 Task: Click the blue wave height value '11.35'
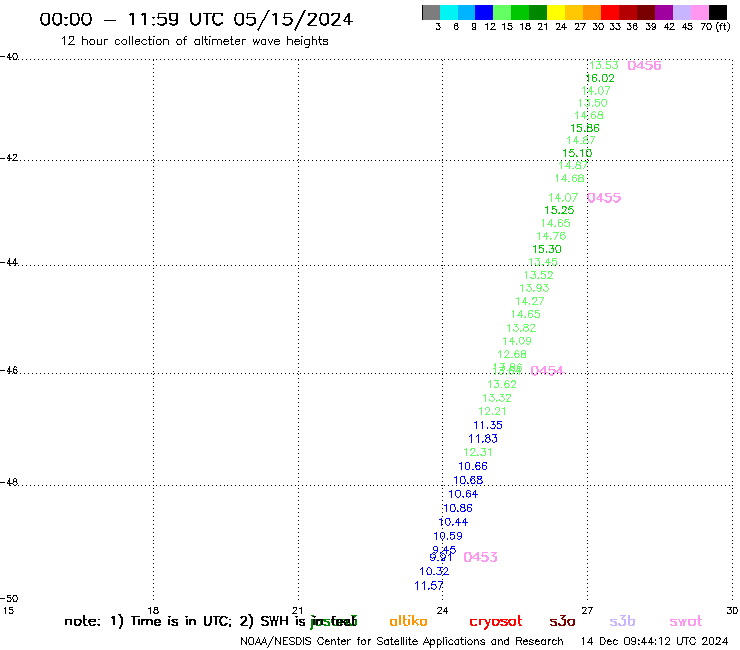coord(488,425)
